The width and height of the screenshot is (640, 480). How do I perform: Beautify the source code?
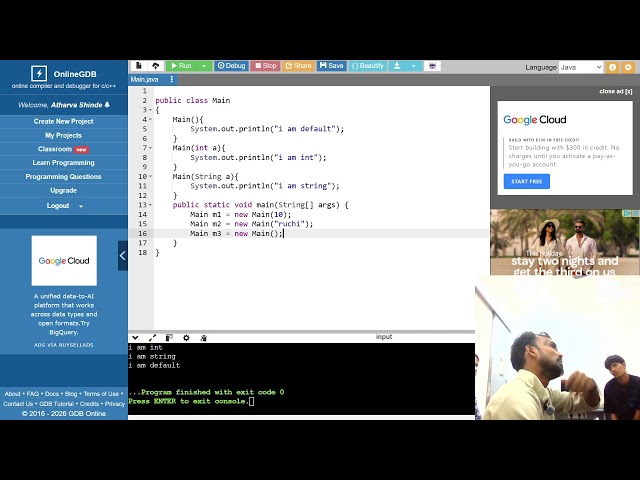coord(367,66)
